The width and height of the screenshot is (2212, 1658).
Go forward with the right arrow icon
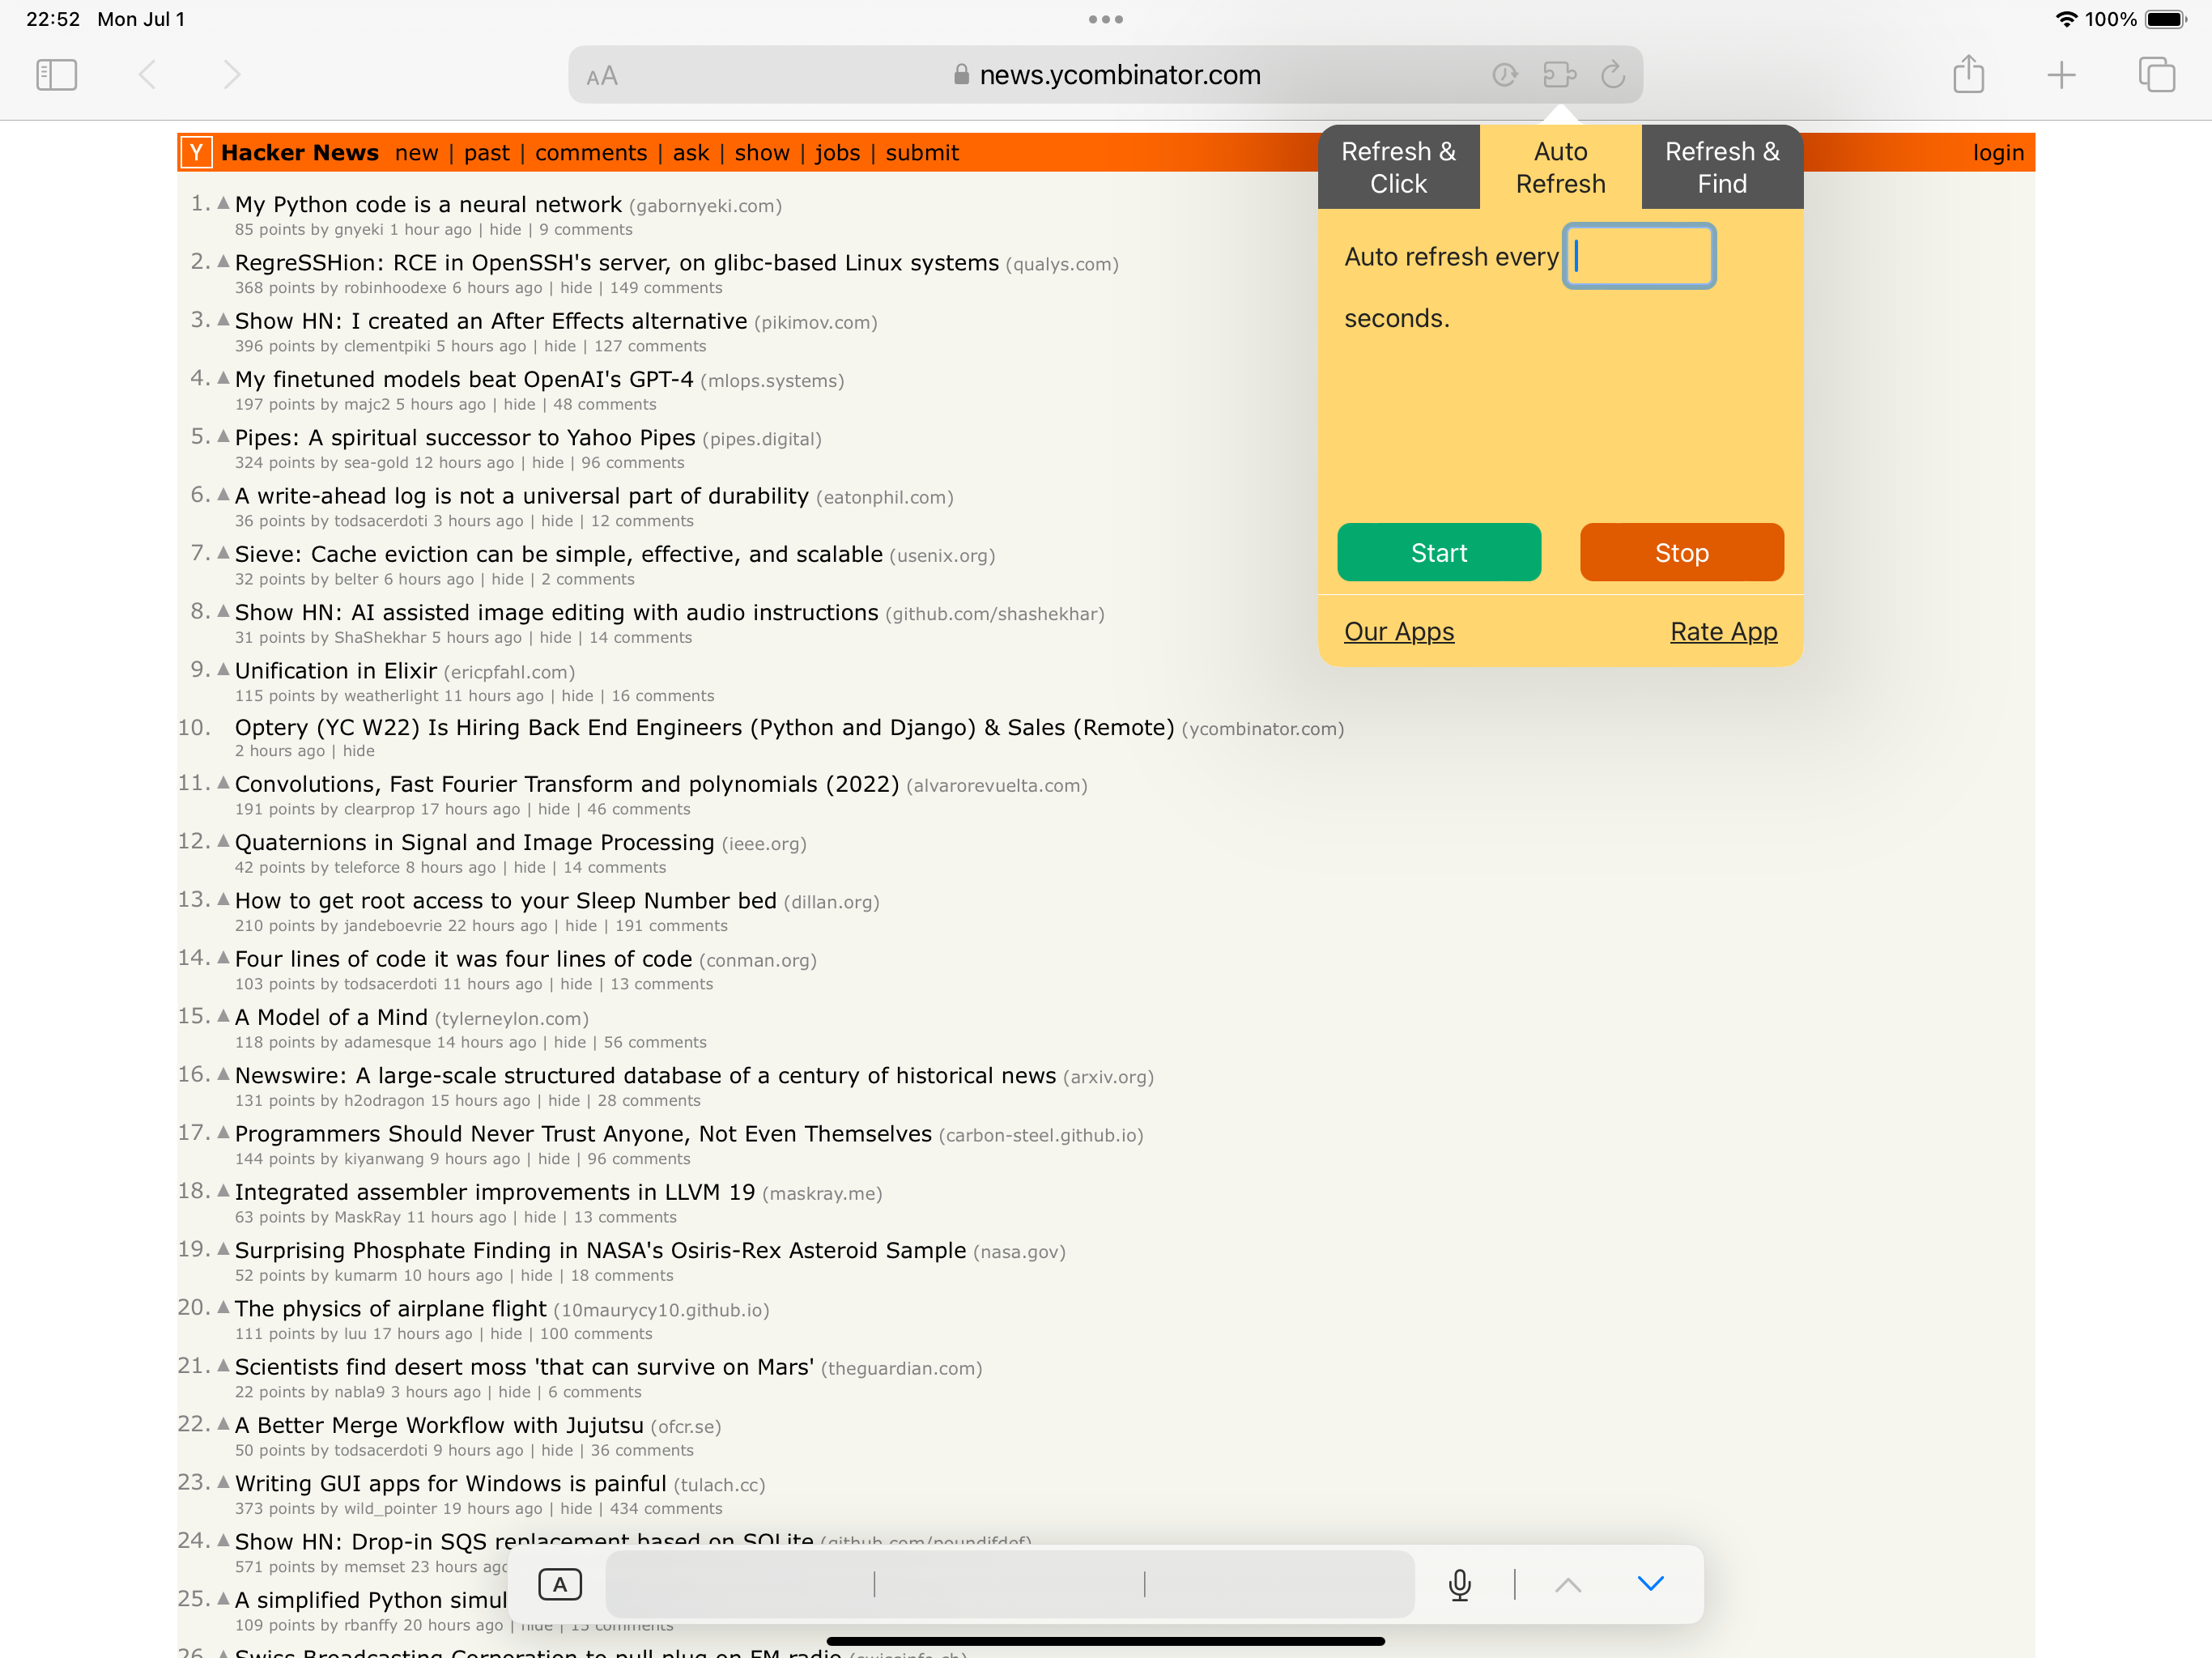tap(231, 75)
